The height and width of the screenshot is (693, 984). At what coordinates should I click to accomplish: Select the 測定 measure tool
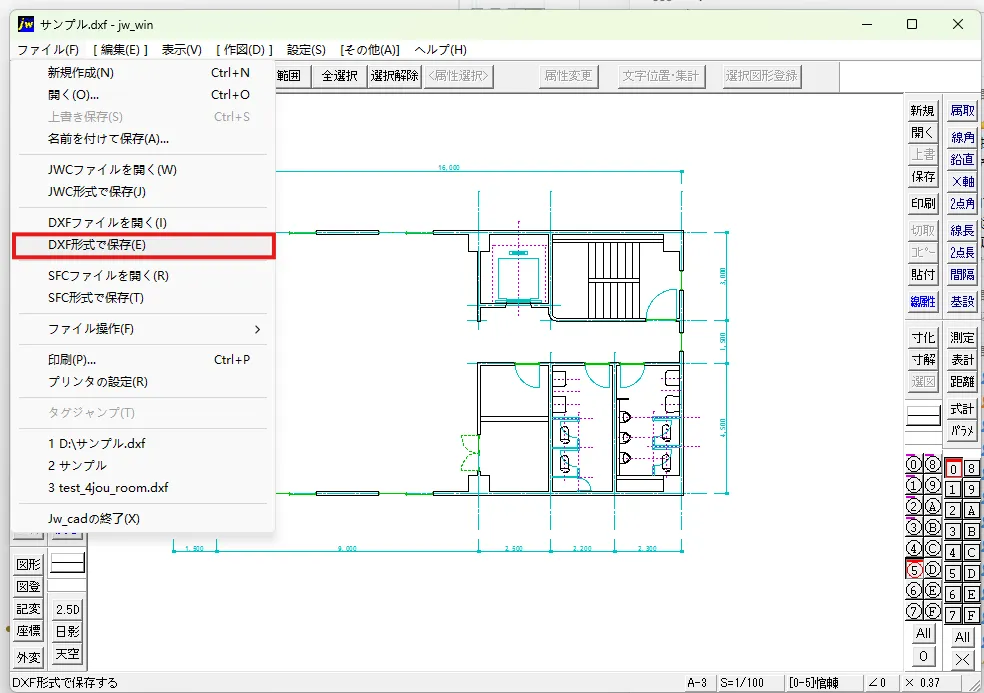click(962, 338)
